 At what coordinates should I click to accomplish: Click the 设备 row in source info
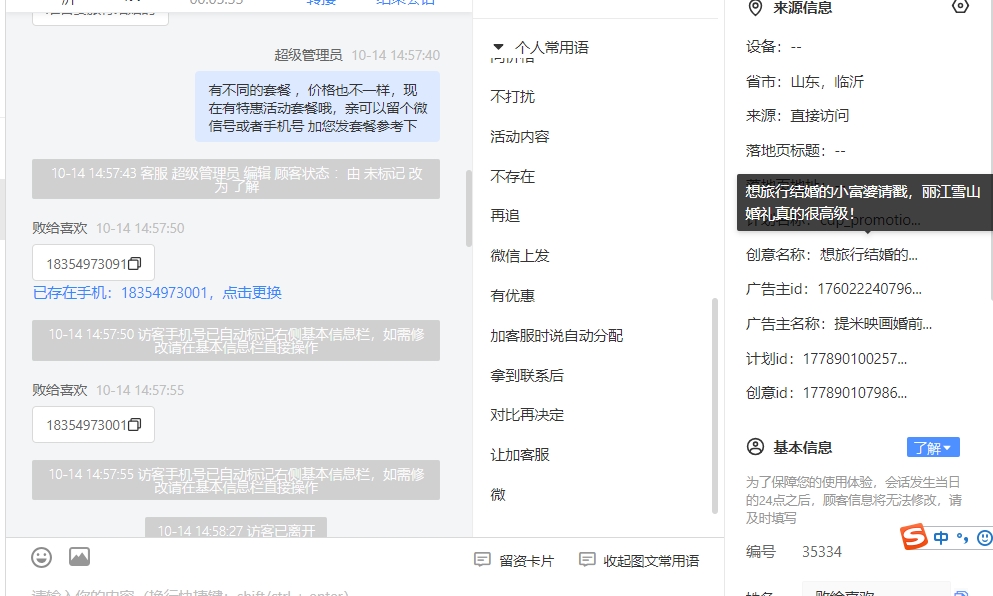(774, 46)
